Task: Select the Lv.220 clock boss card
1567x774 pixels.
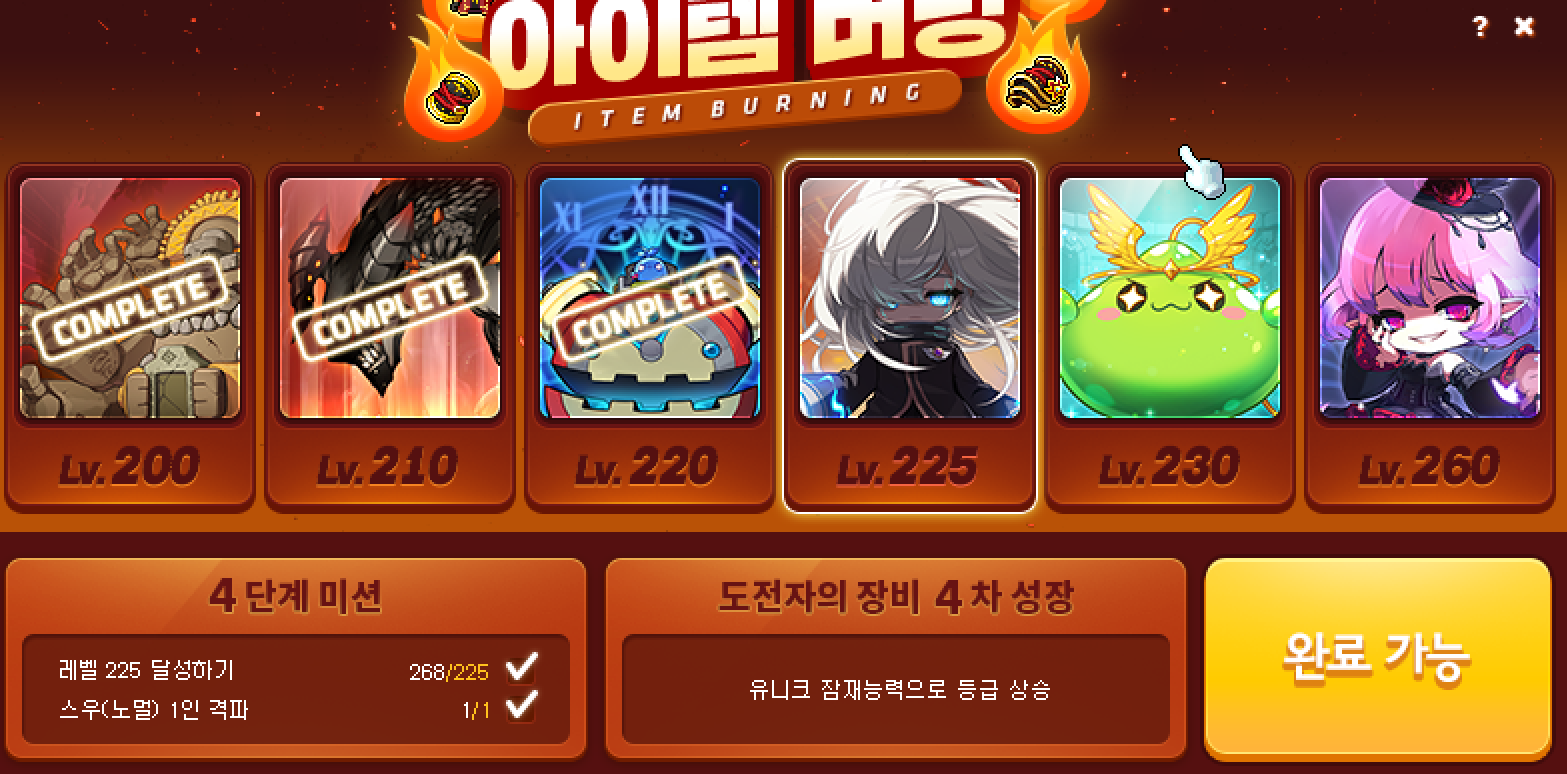Action: pos(650,298)
